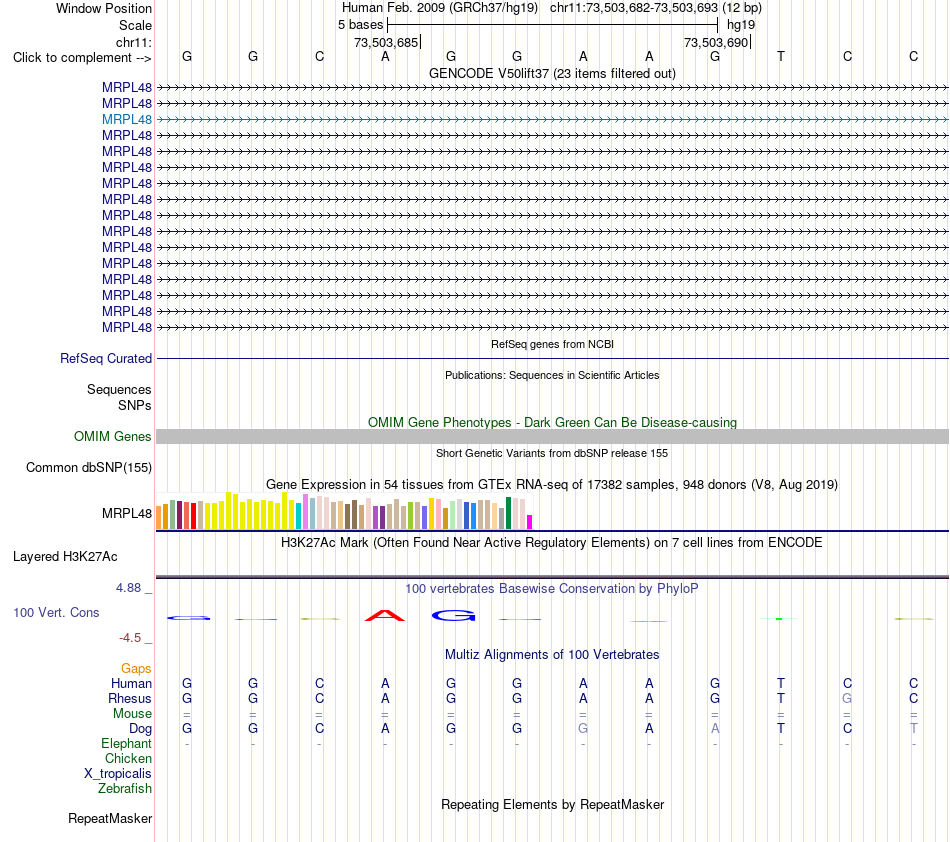Click the Chicken species label
Screen dimensions: 950x842
pos(128,758)
